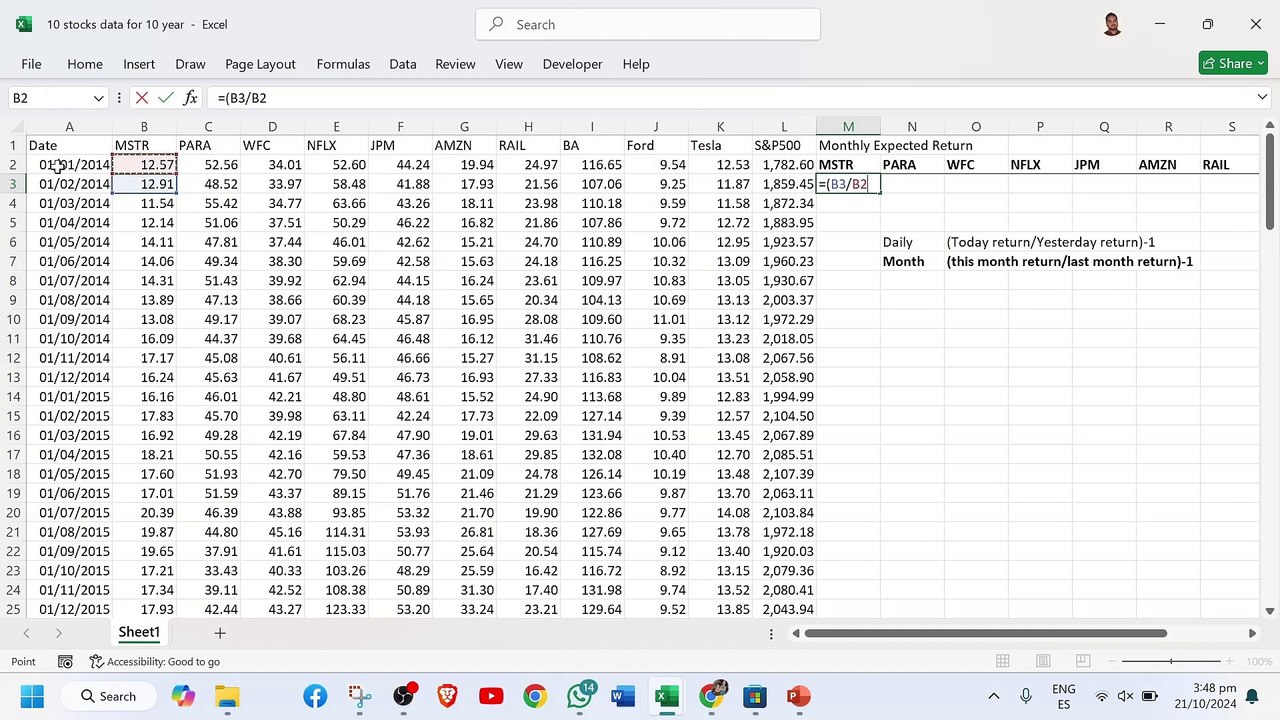Show hidden system tray icons
Screen dimensions: 1280x720
993,696
